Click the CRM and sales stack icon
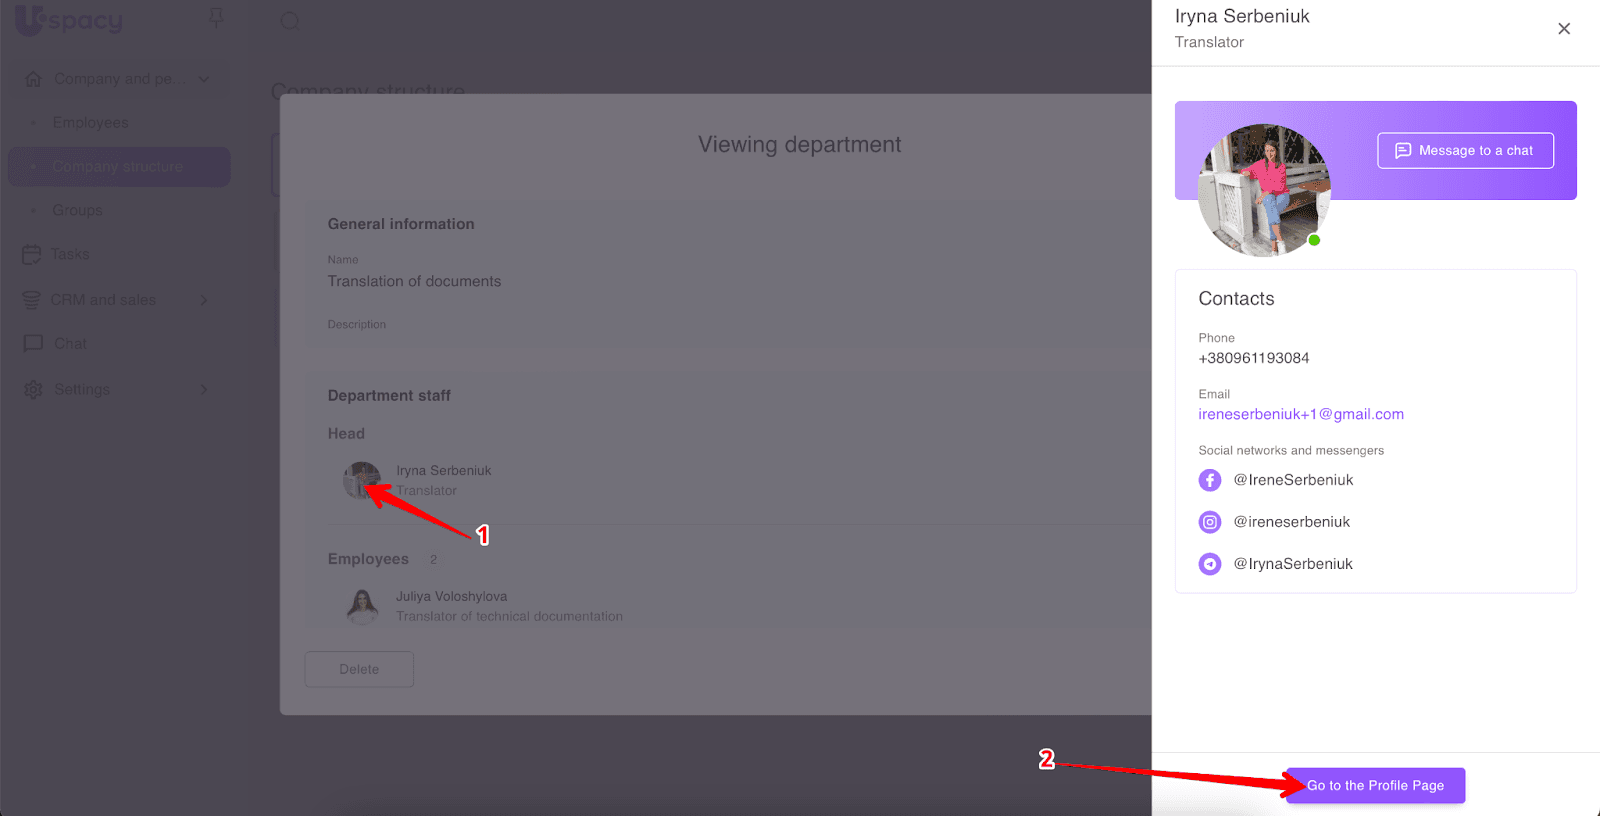 pos(32,300)
